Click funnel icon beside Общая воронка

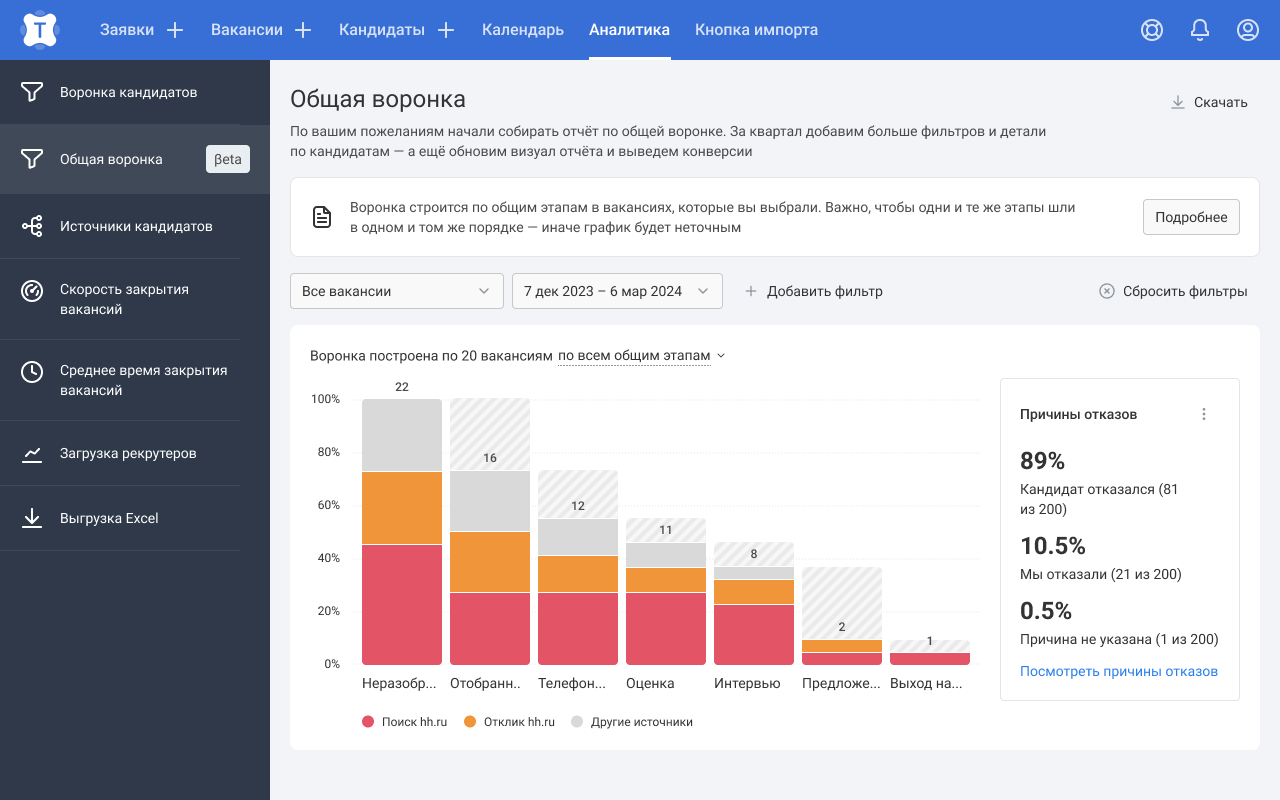tap(32, 159)
